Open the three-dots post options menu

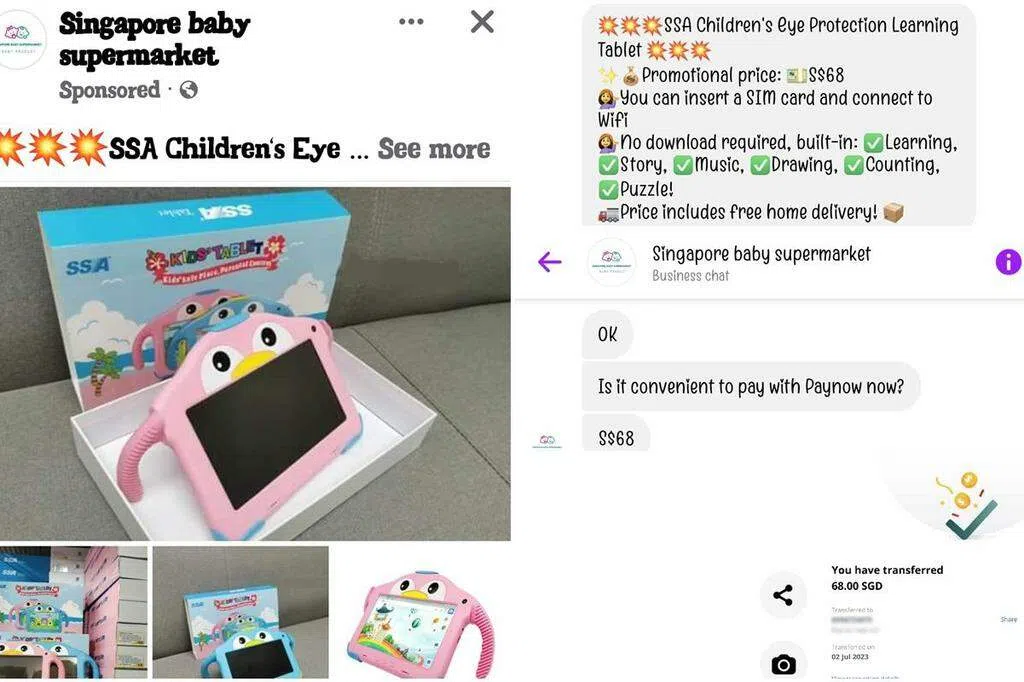point(411,22)
